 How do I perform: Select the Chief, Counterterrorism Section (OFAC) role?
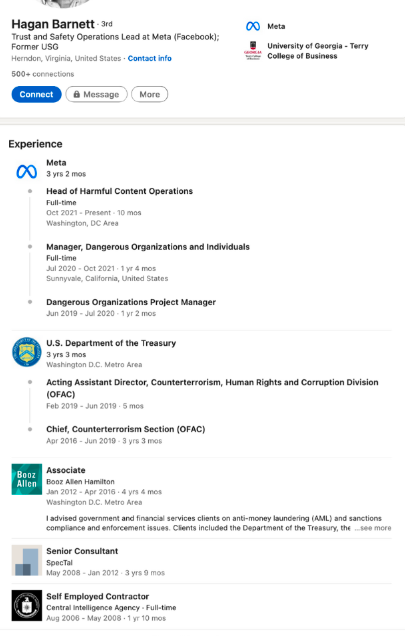(125, 429)
